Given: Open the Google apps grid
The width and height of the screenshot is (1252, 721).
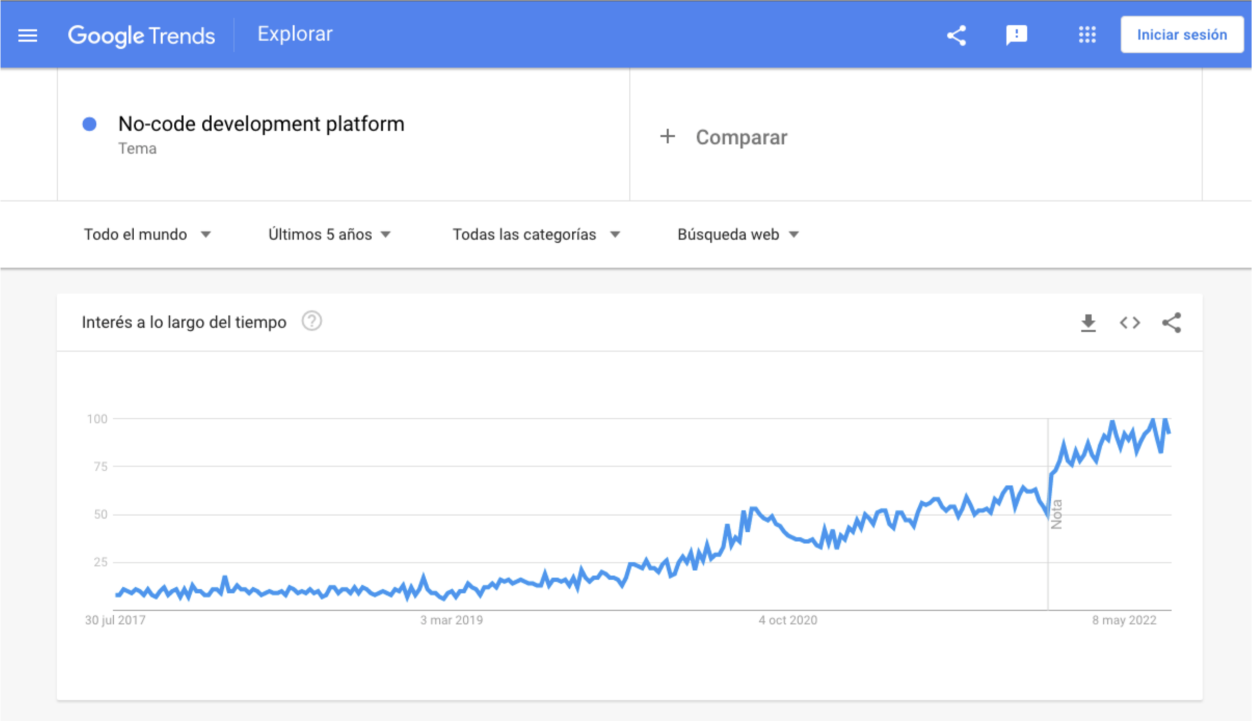Looking at the screenshot, I should pos(1087,35).
